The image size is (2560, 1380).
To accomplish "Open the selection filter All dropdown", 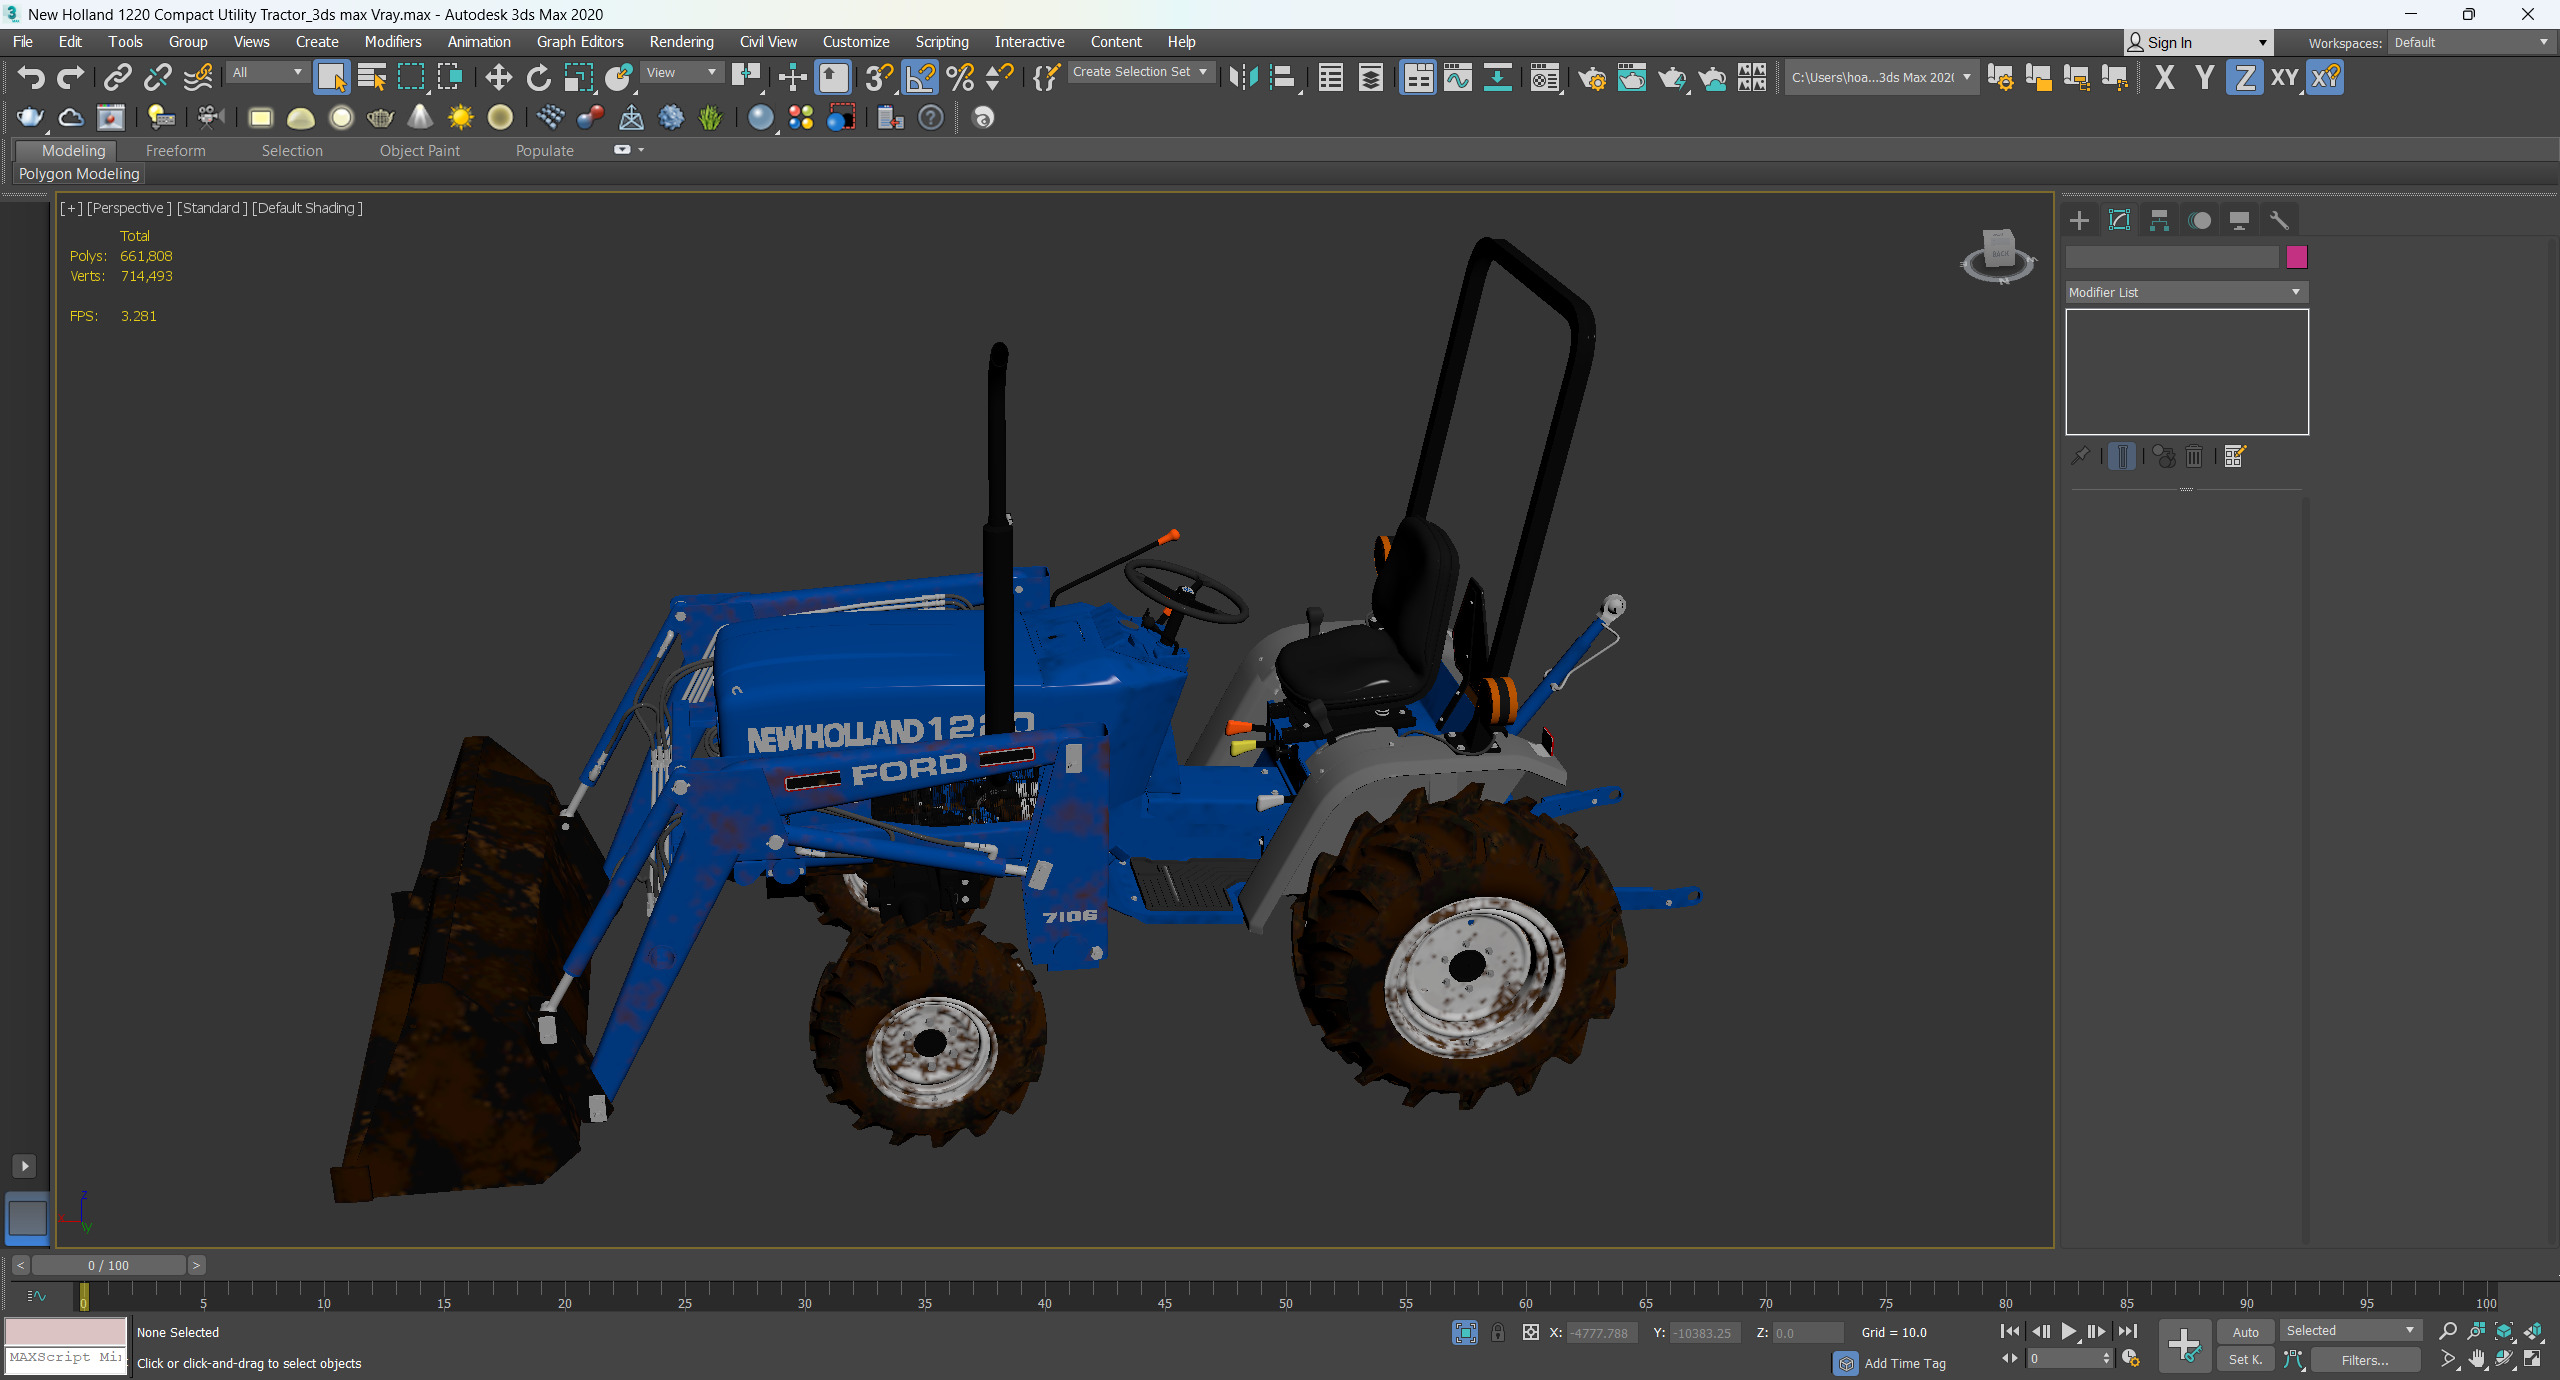I will pos(266,72).
